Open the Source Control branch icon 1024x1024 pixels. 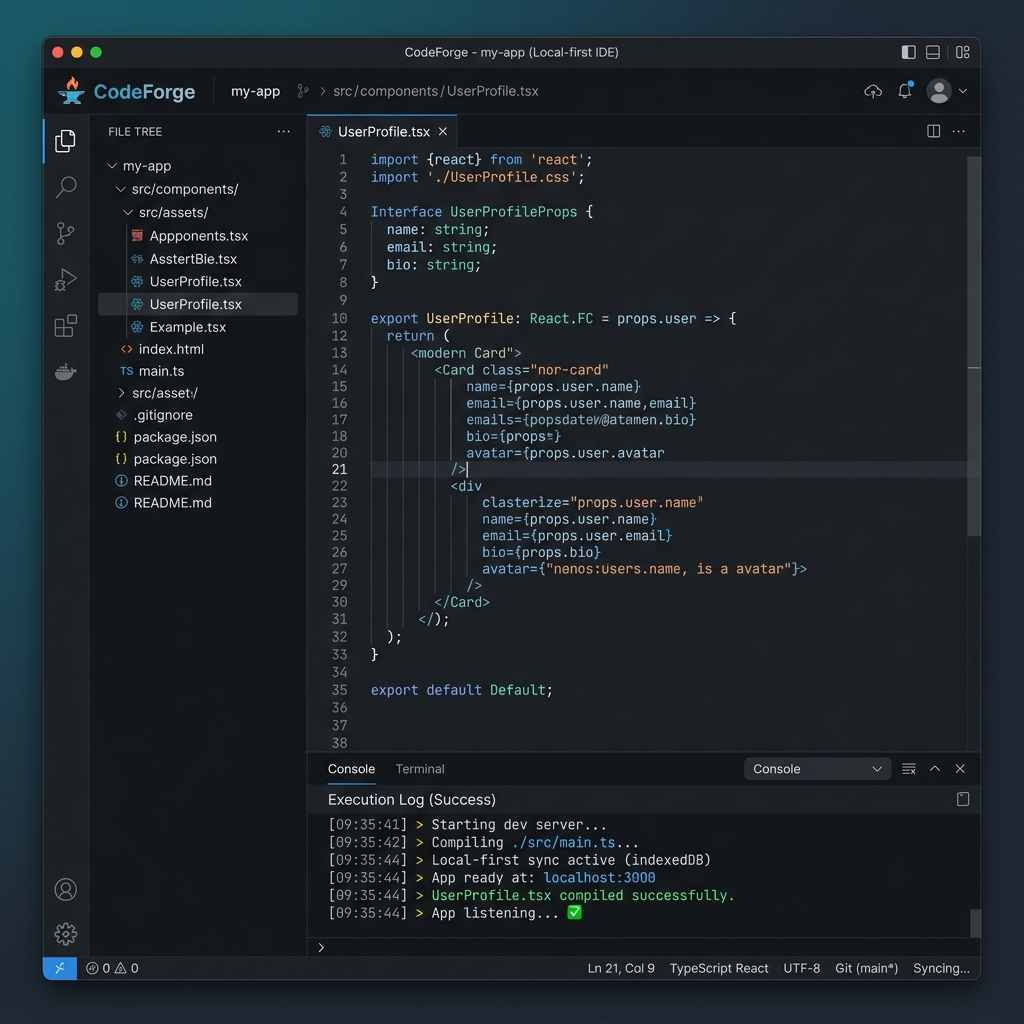65,233
